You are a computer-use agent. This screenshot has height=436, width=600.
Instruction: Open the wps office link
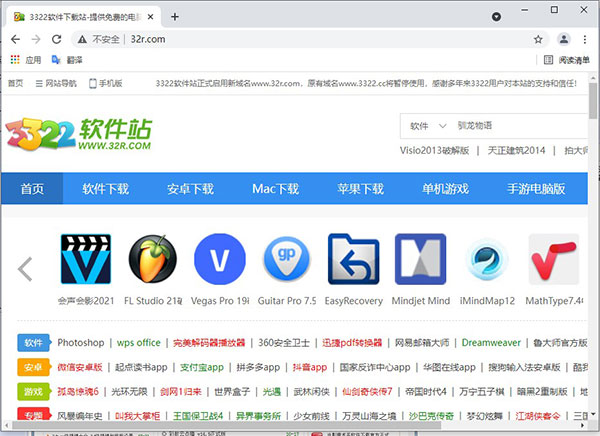click(139, 343)
